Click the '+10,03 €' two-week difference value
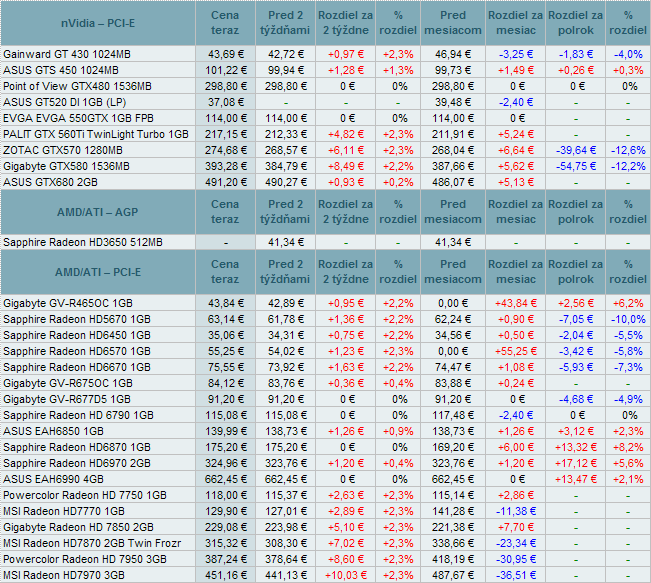Image resolution: width=651 pixels, height=583 pixels. (x=346, y=575)
